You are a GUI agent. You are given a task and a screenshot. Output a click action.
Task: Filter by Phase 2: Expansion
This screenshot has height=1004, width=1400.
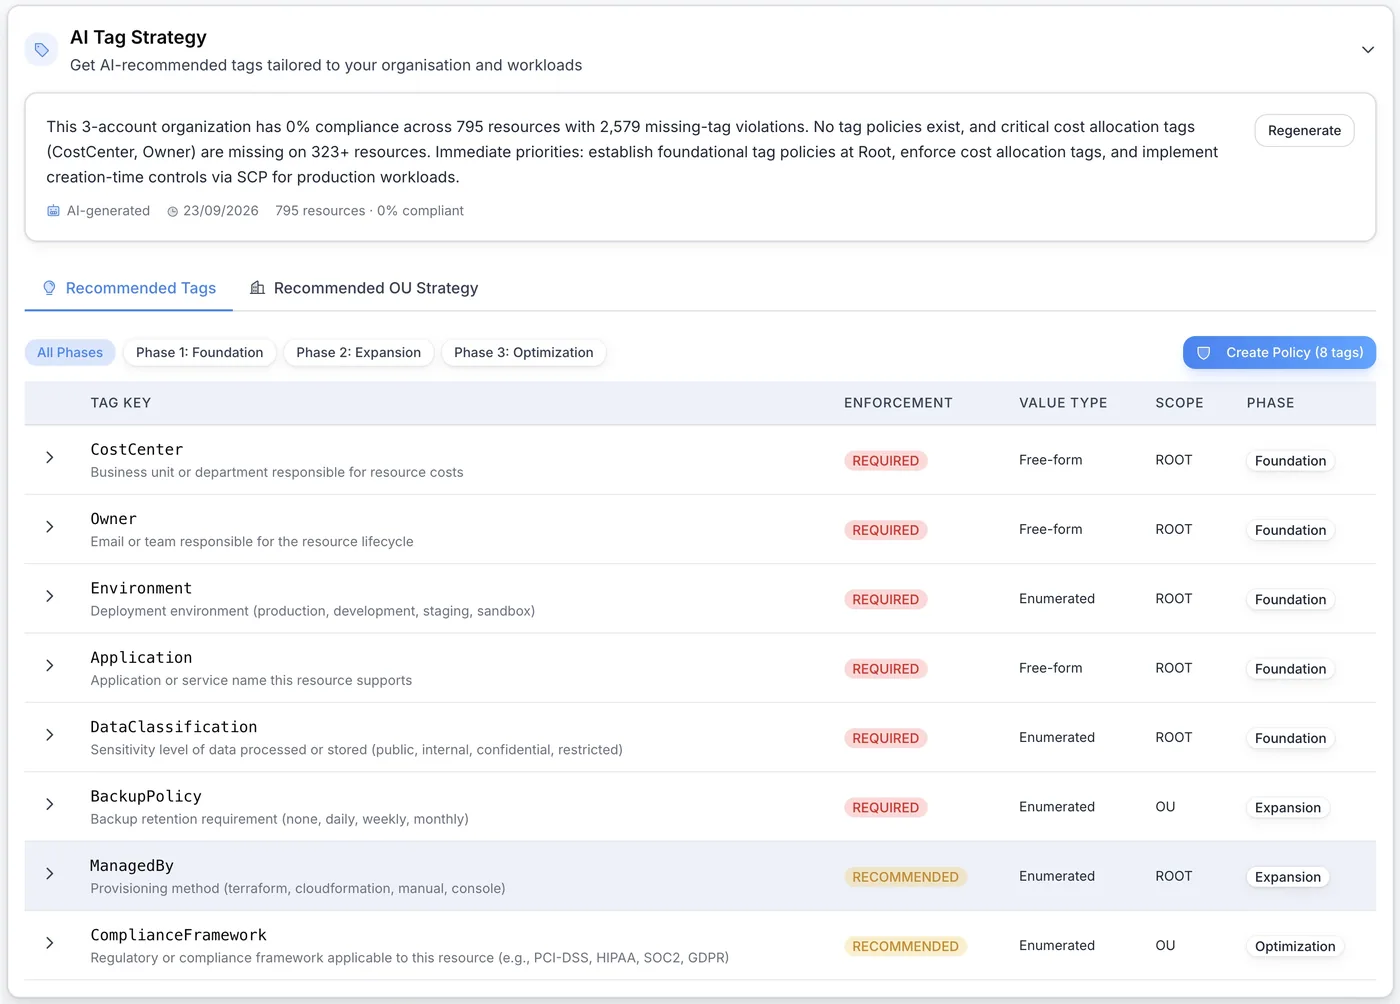359,352
